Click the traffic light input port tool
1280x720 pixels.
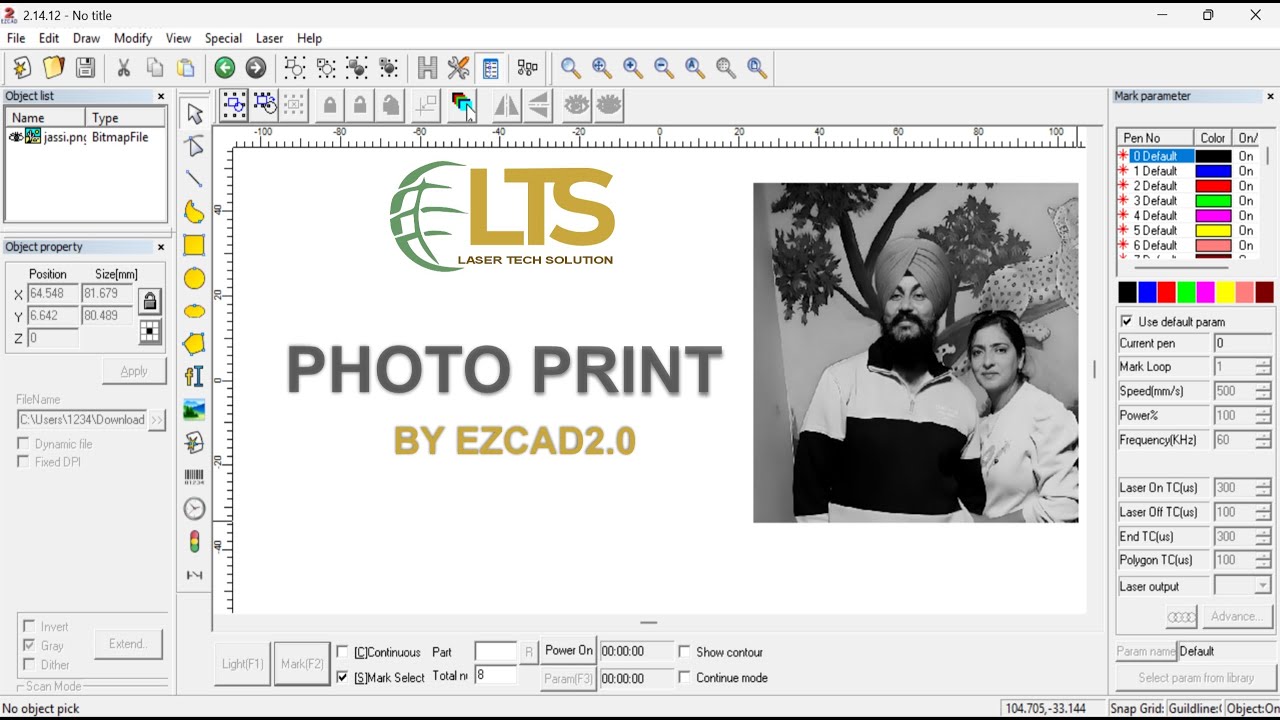[194, 542]
